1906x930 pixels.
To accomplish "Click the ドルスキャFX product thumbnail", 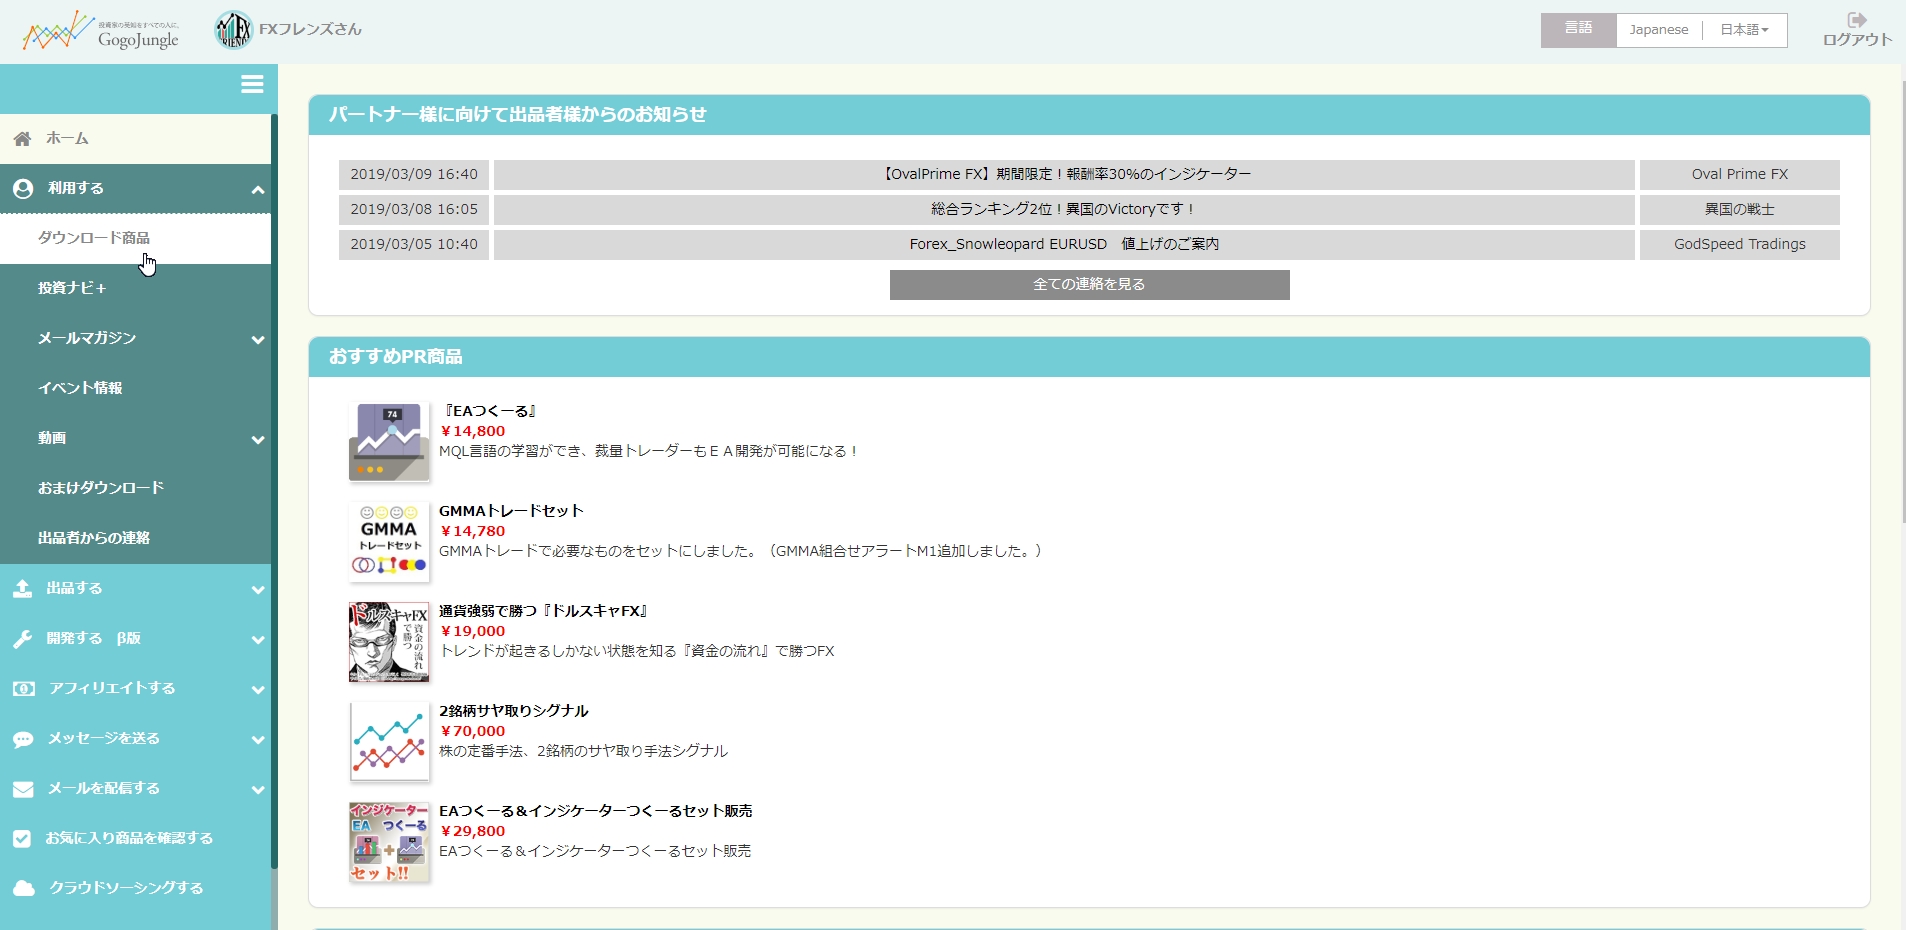I will point(389,642).
